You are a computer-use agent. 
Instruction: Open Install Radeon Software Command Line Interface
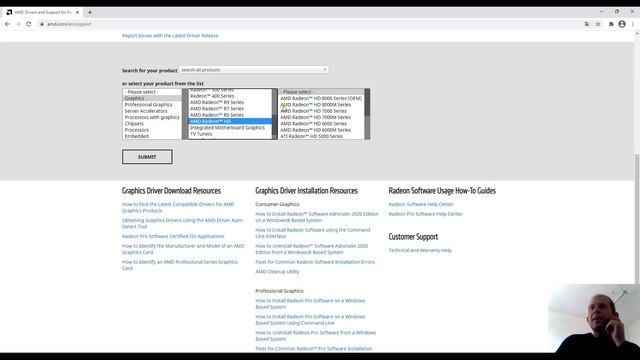coord(313,233)
